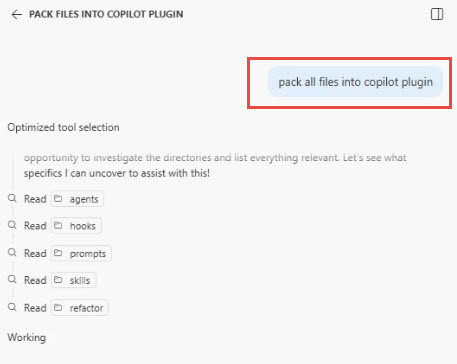This screenshot has height=364, width=457.
Task: Open the refactor folder chip
Action: (x=80, y=308)
